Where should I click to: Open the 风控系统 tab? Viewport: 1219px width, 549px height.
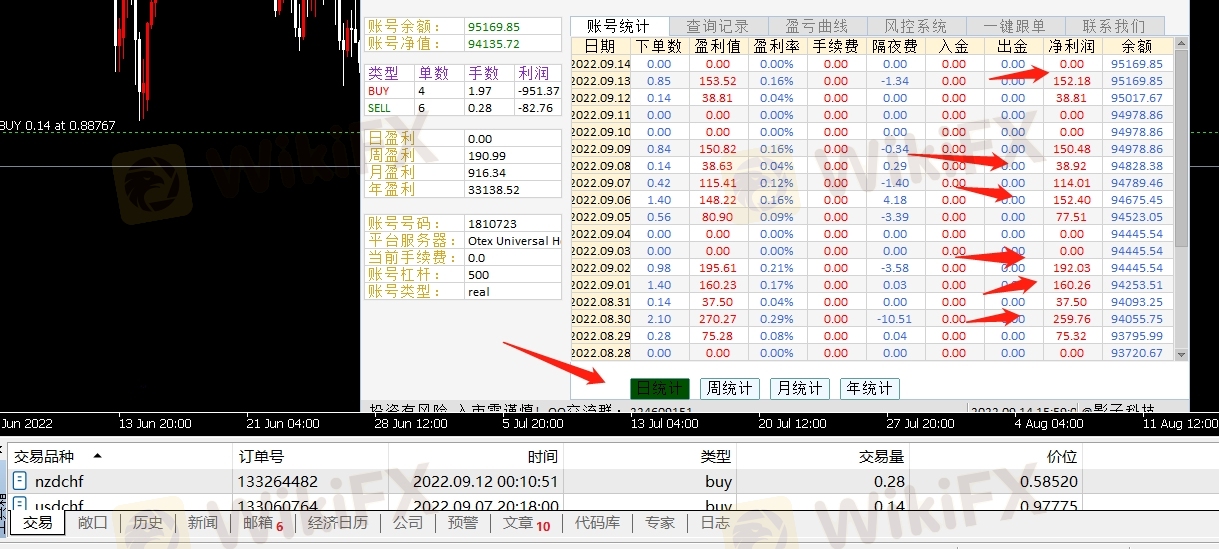(x=915, y=26)
